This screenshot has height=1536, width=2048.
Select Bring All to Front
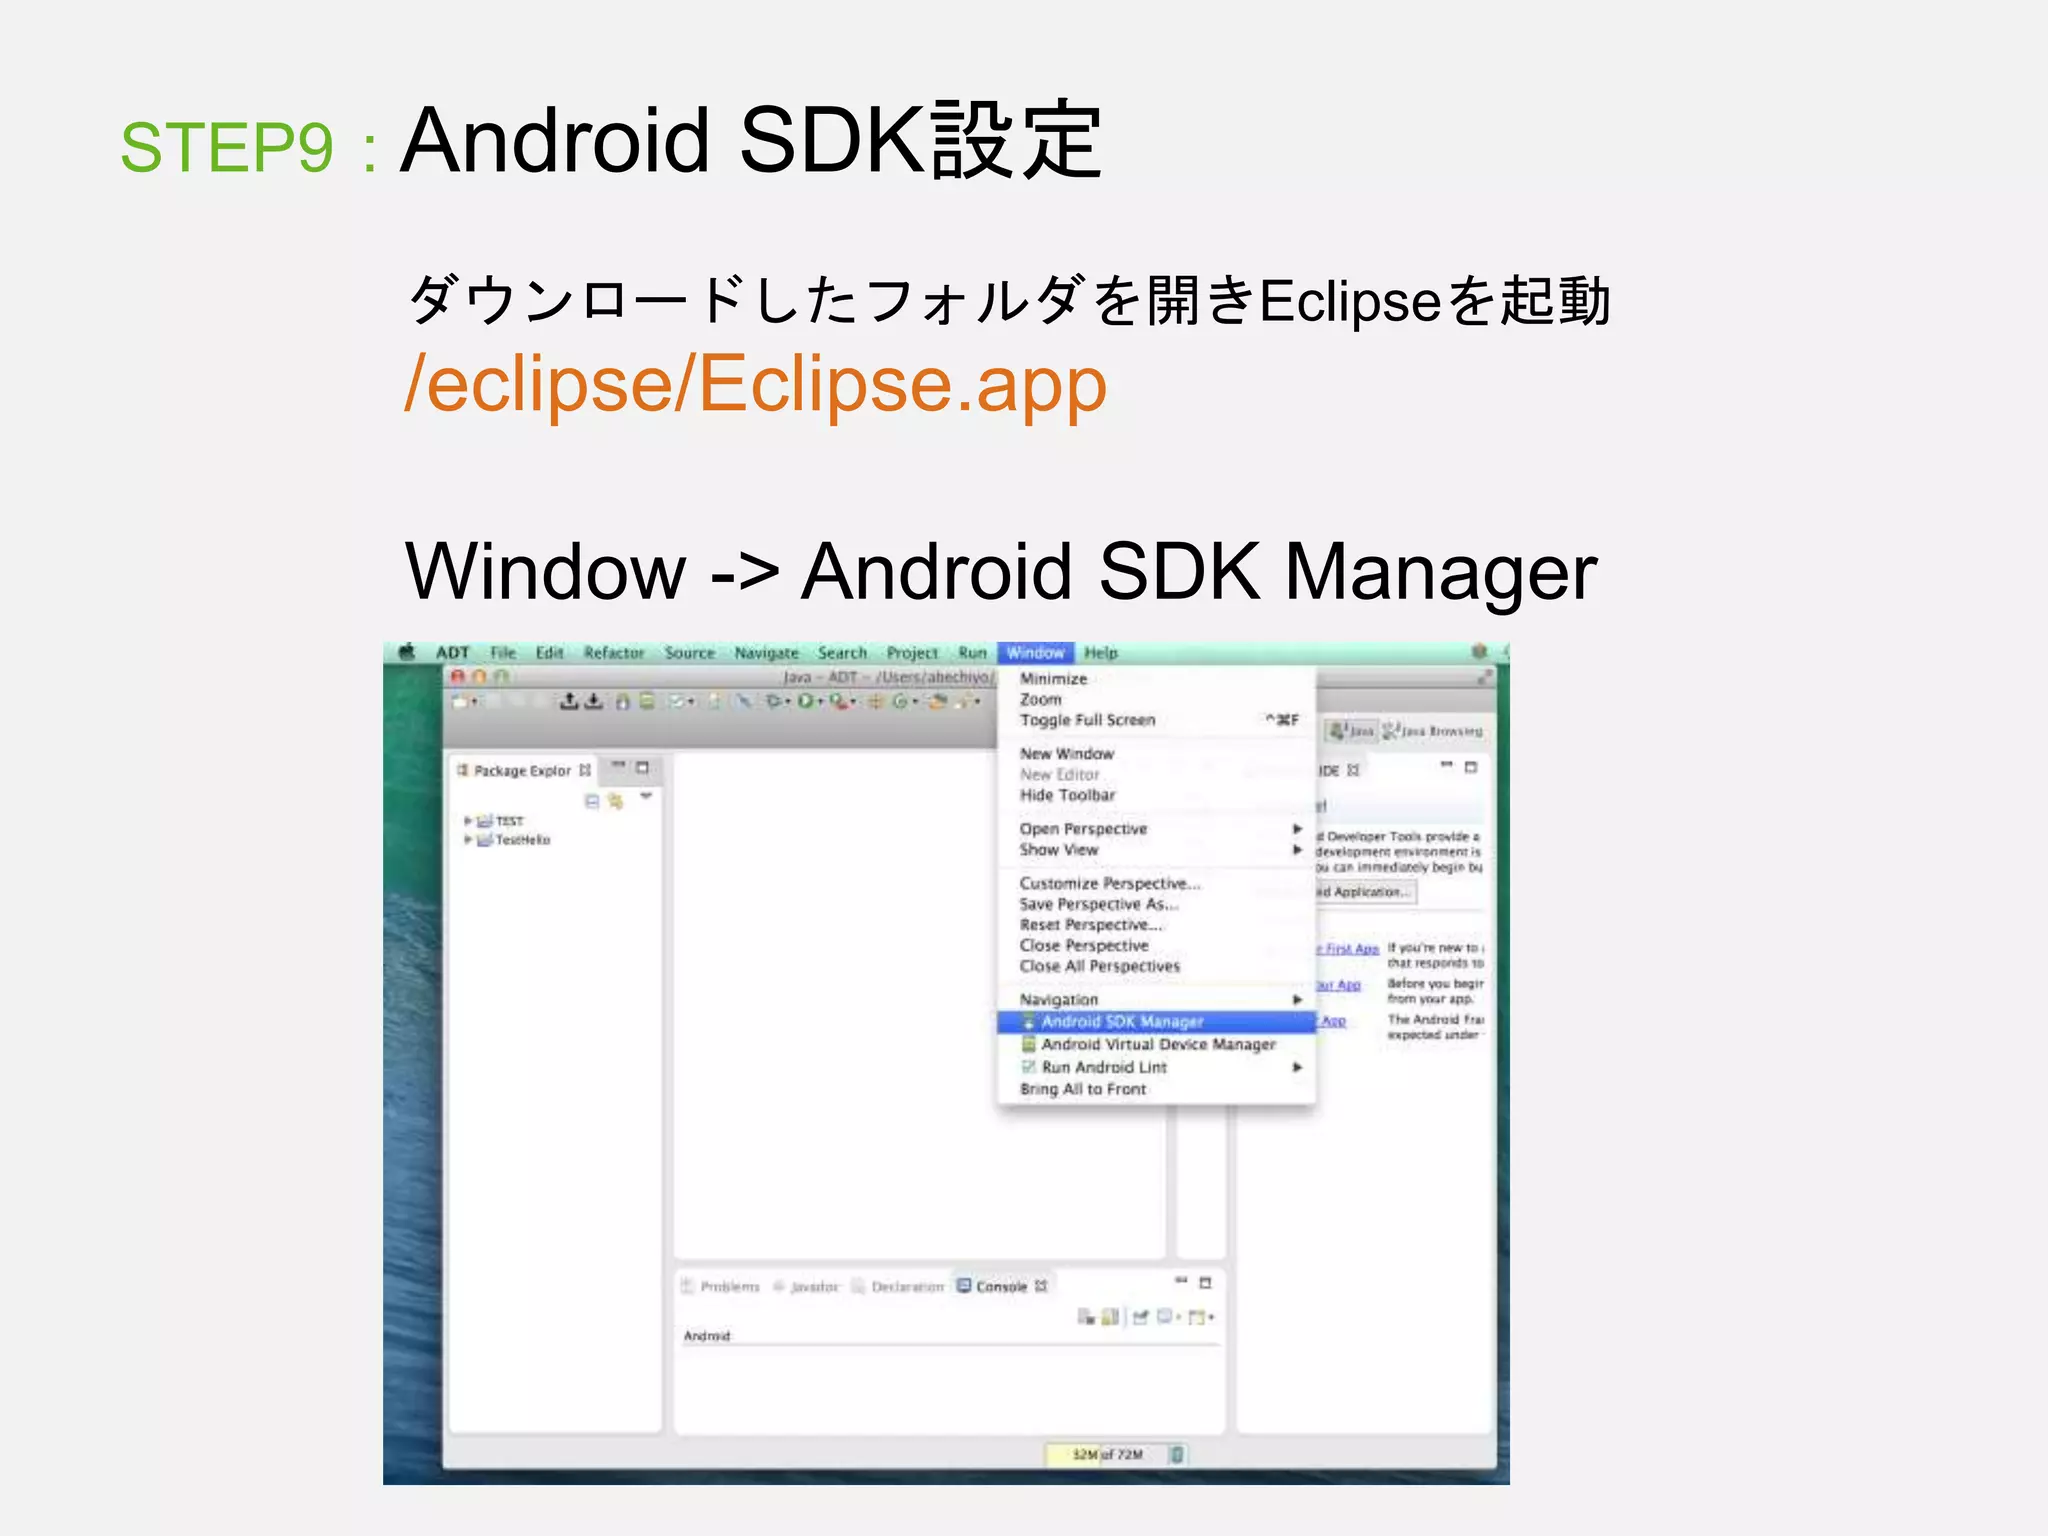(x=1156, y=1089)
